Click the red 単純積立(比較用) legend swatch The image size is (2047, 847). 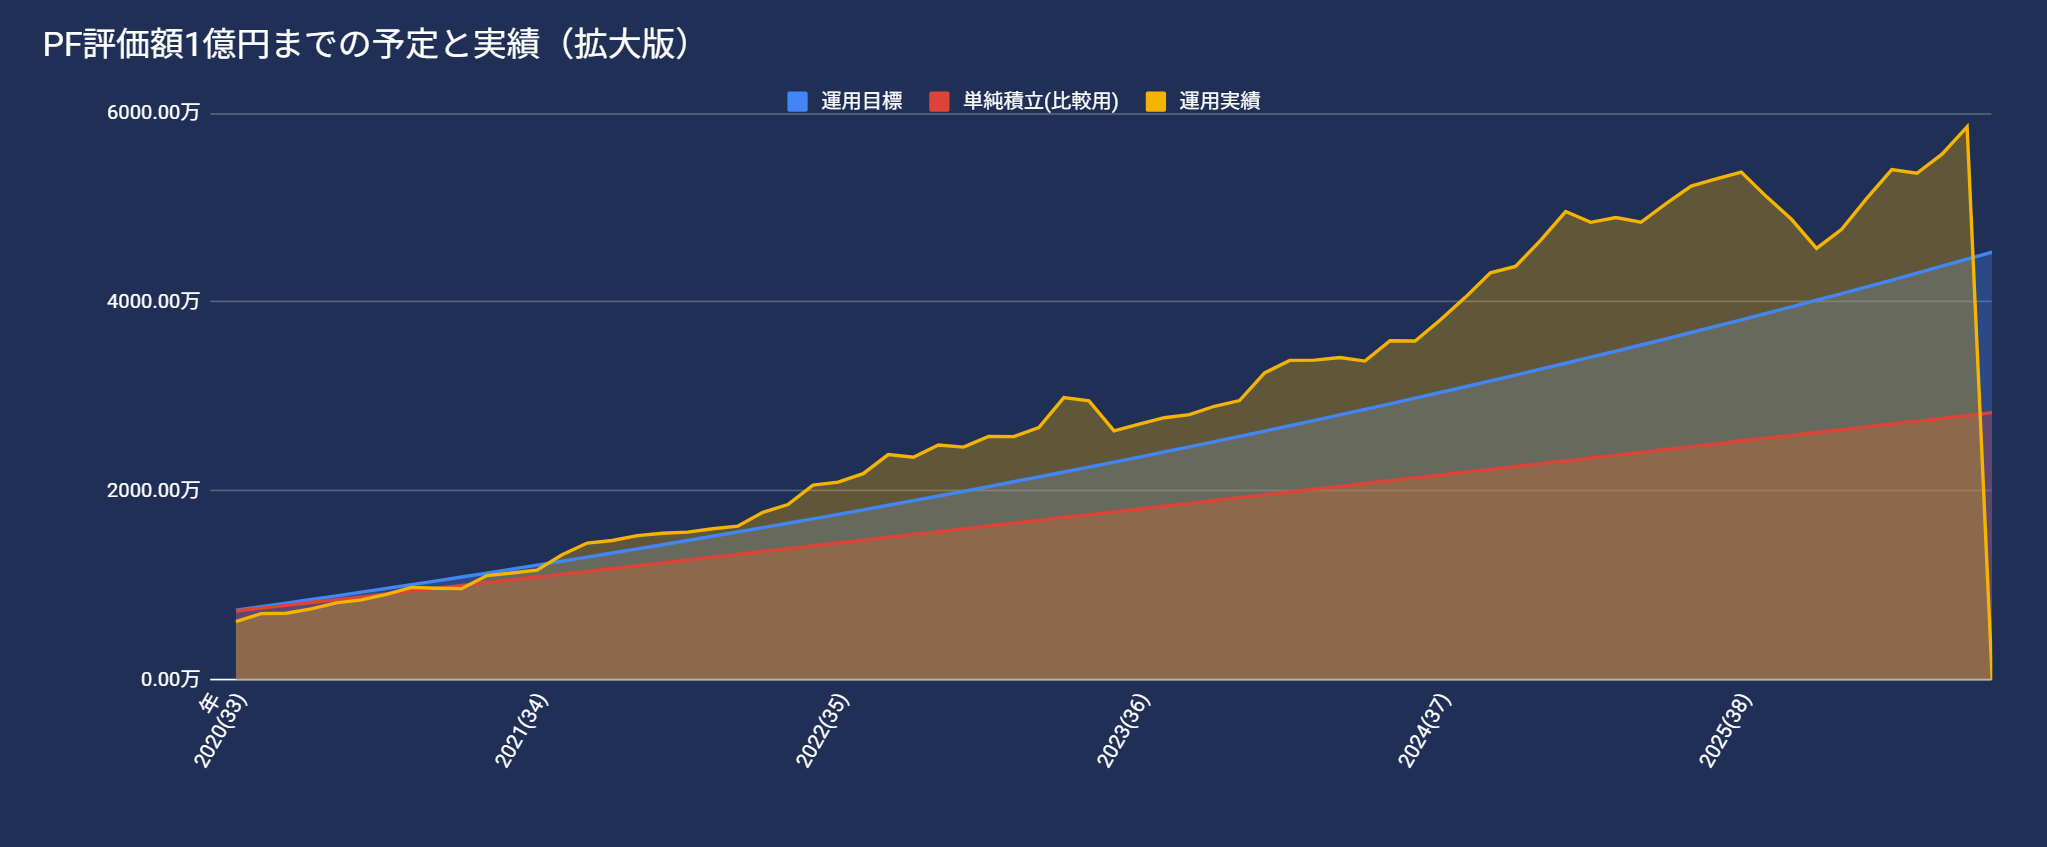pos(939,101)
